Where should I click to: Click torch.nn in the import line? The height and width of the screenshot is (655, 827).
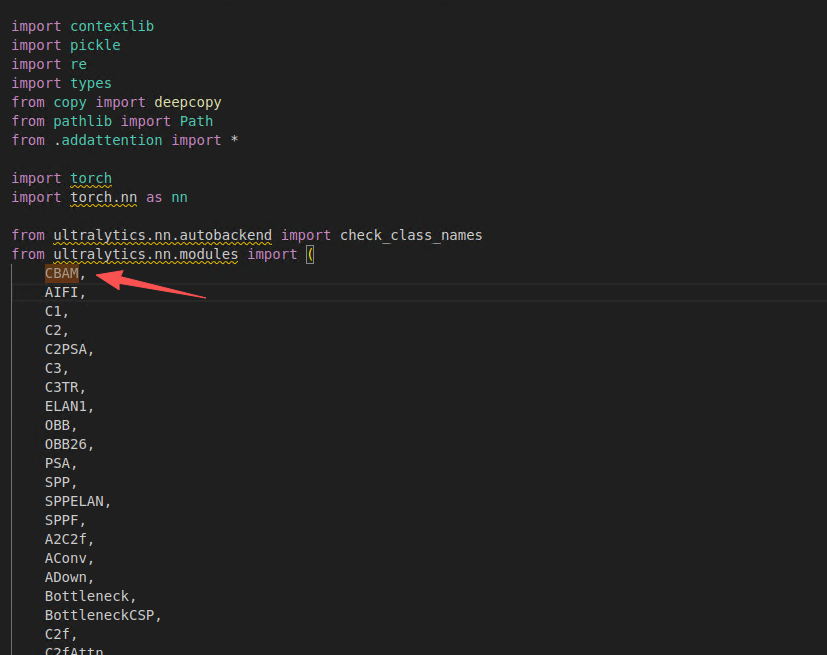tap(103, 197)
